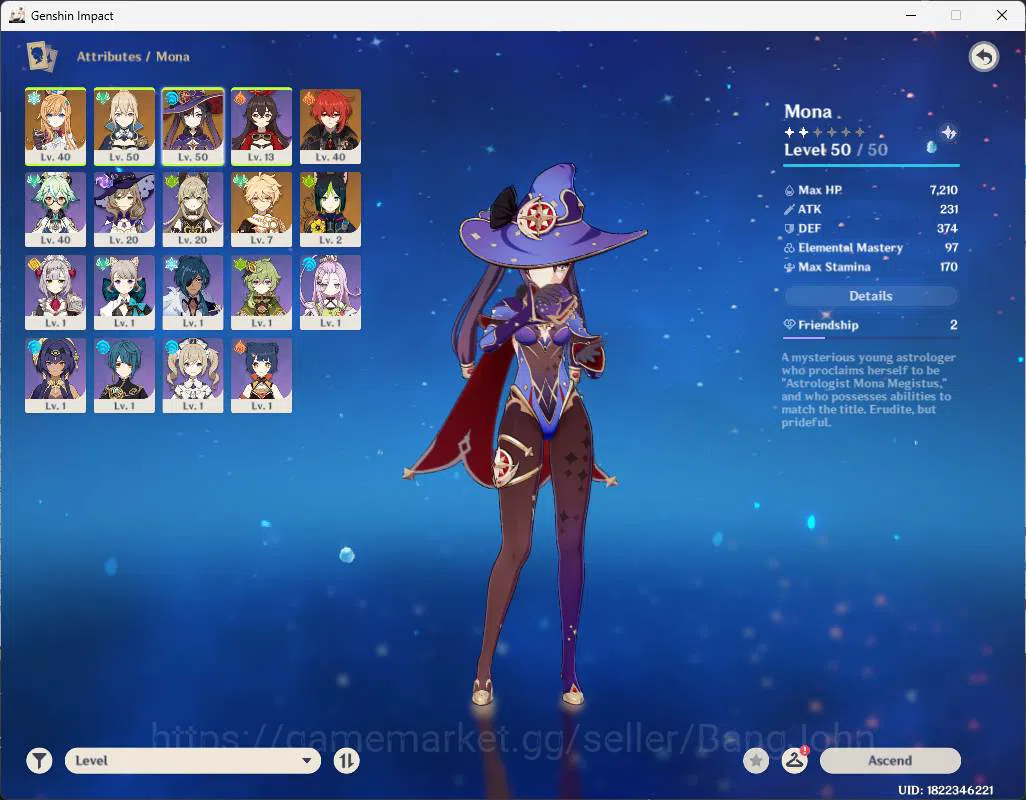Click the 'Attributes / Mona' heading
Image resolution: width=1026 pixels, height=800 pixels.
[x=133, y=57]
